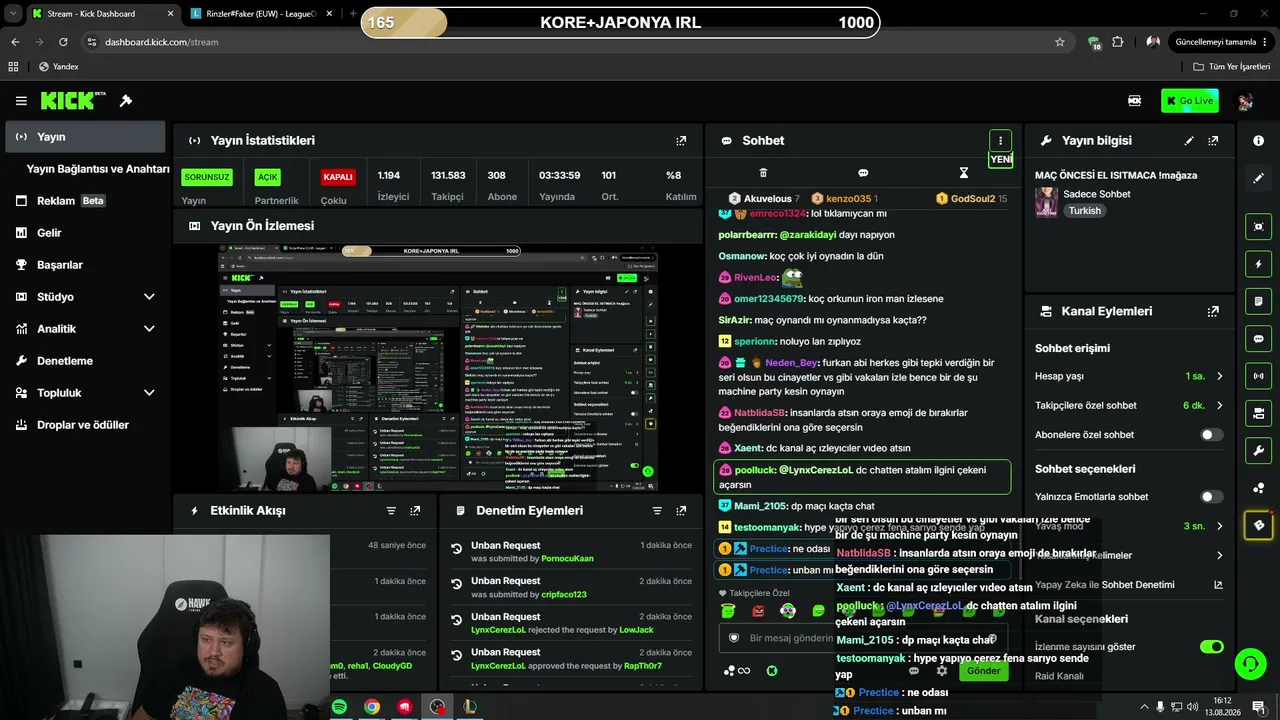Open filter options in Etkinlik Akışı panel

click(391, 511)
